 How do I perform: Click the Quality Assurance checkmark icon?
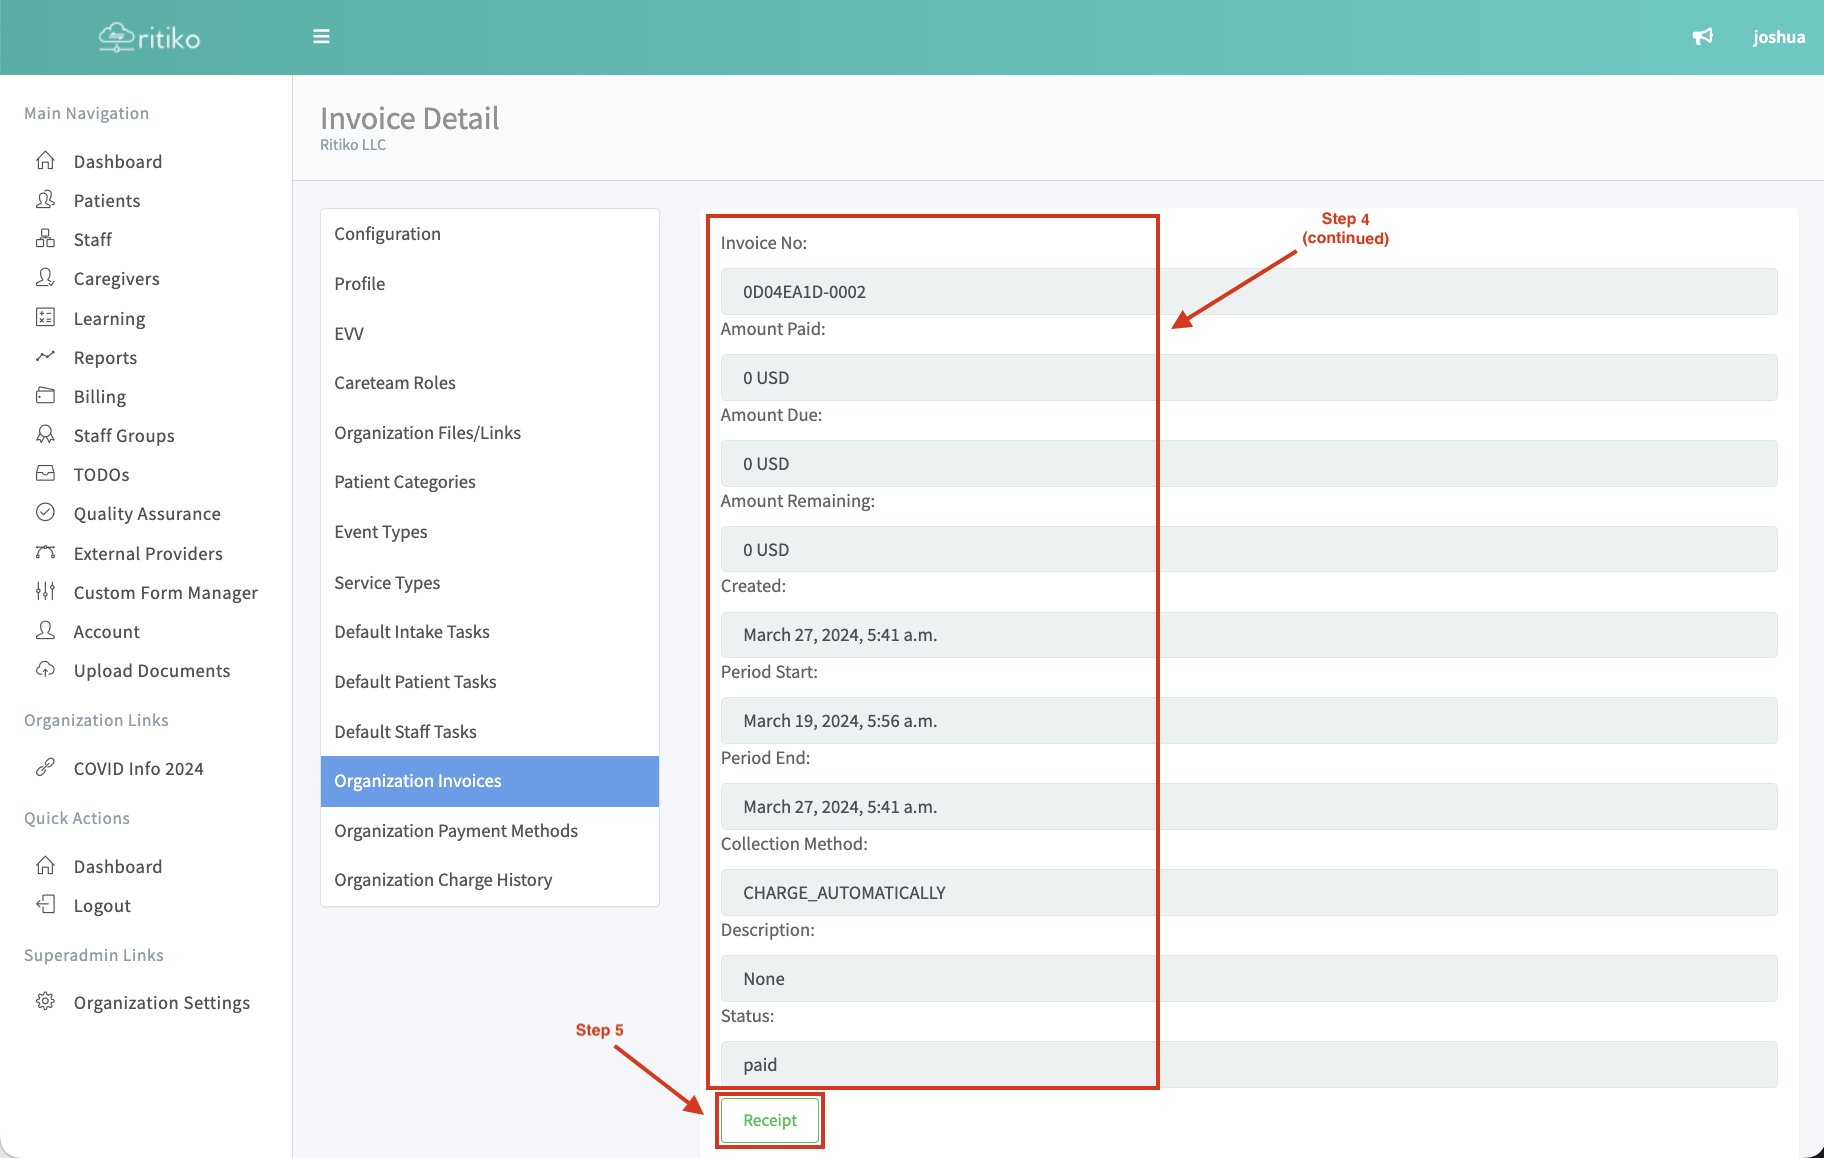tap(45, 513)
